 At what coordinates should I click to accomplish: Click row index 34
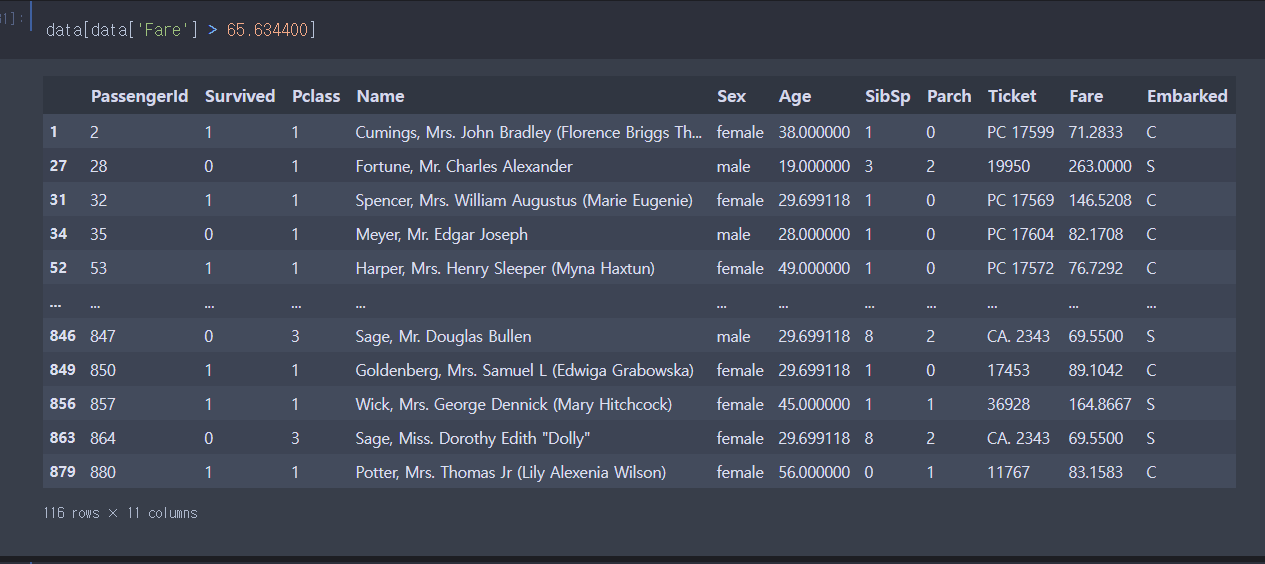pos(58,234)
